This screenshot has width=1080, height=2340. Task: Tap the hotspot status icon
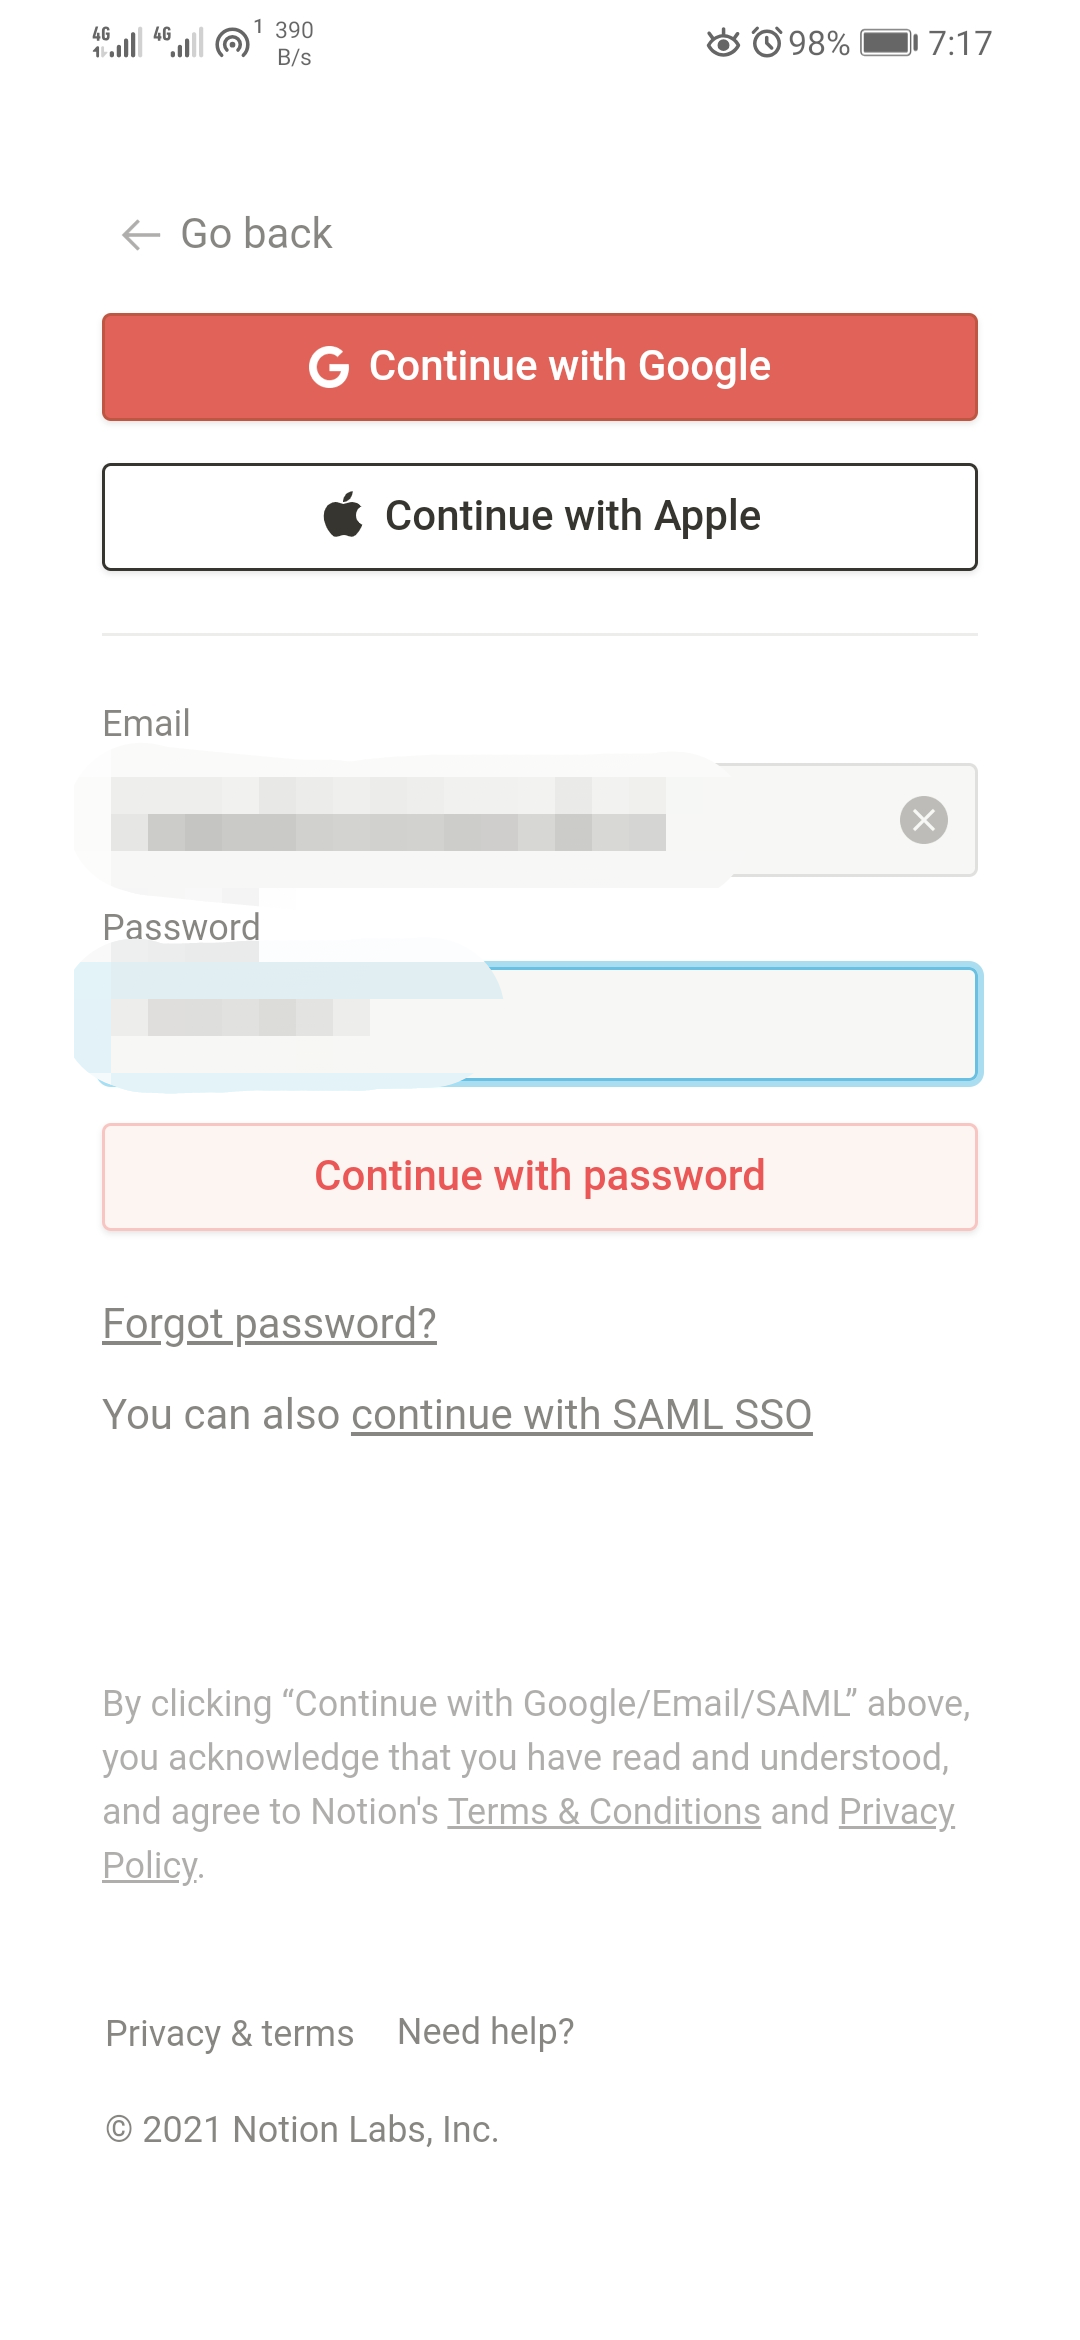233,43
